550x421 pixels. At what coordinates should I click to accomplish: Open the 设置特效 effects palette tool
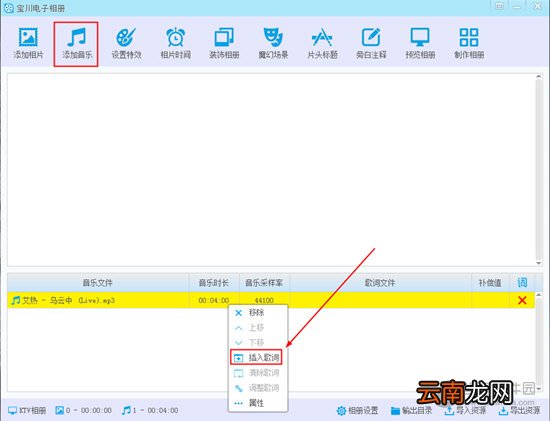(126, 44)
